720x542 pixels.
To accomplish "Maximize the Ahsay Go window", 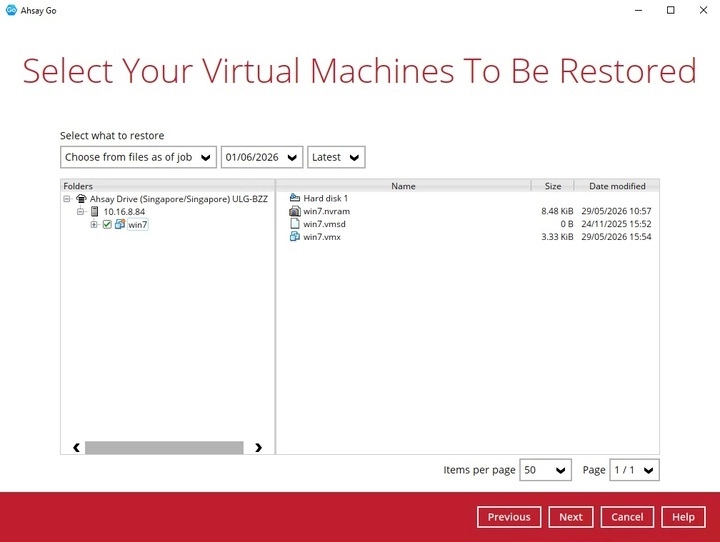I will (x=670, y=10).
